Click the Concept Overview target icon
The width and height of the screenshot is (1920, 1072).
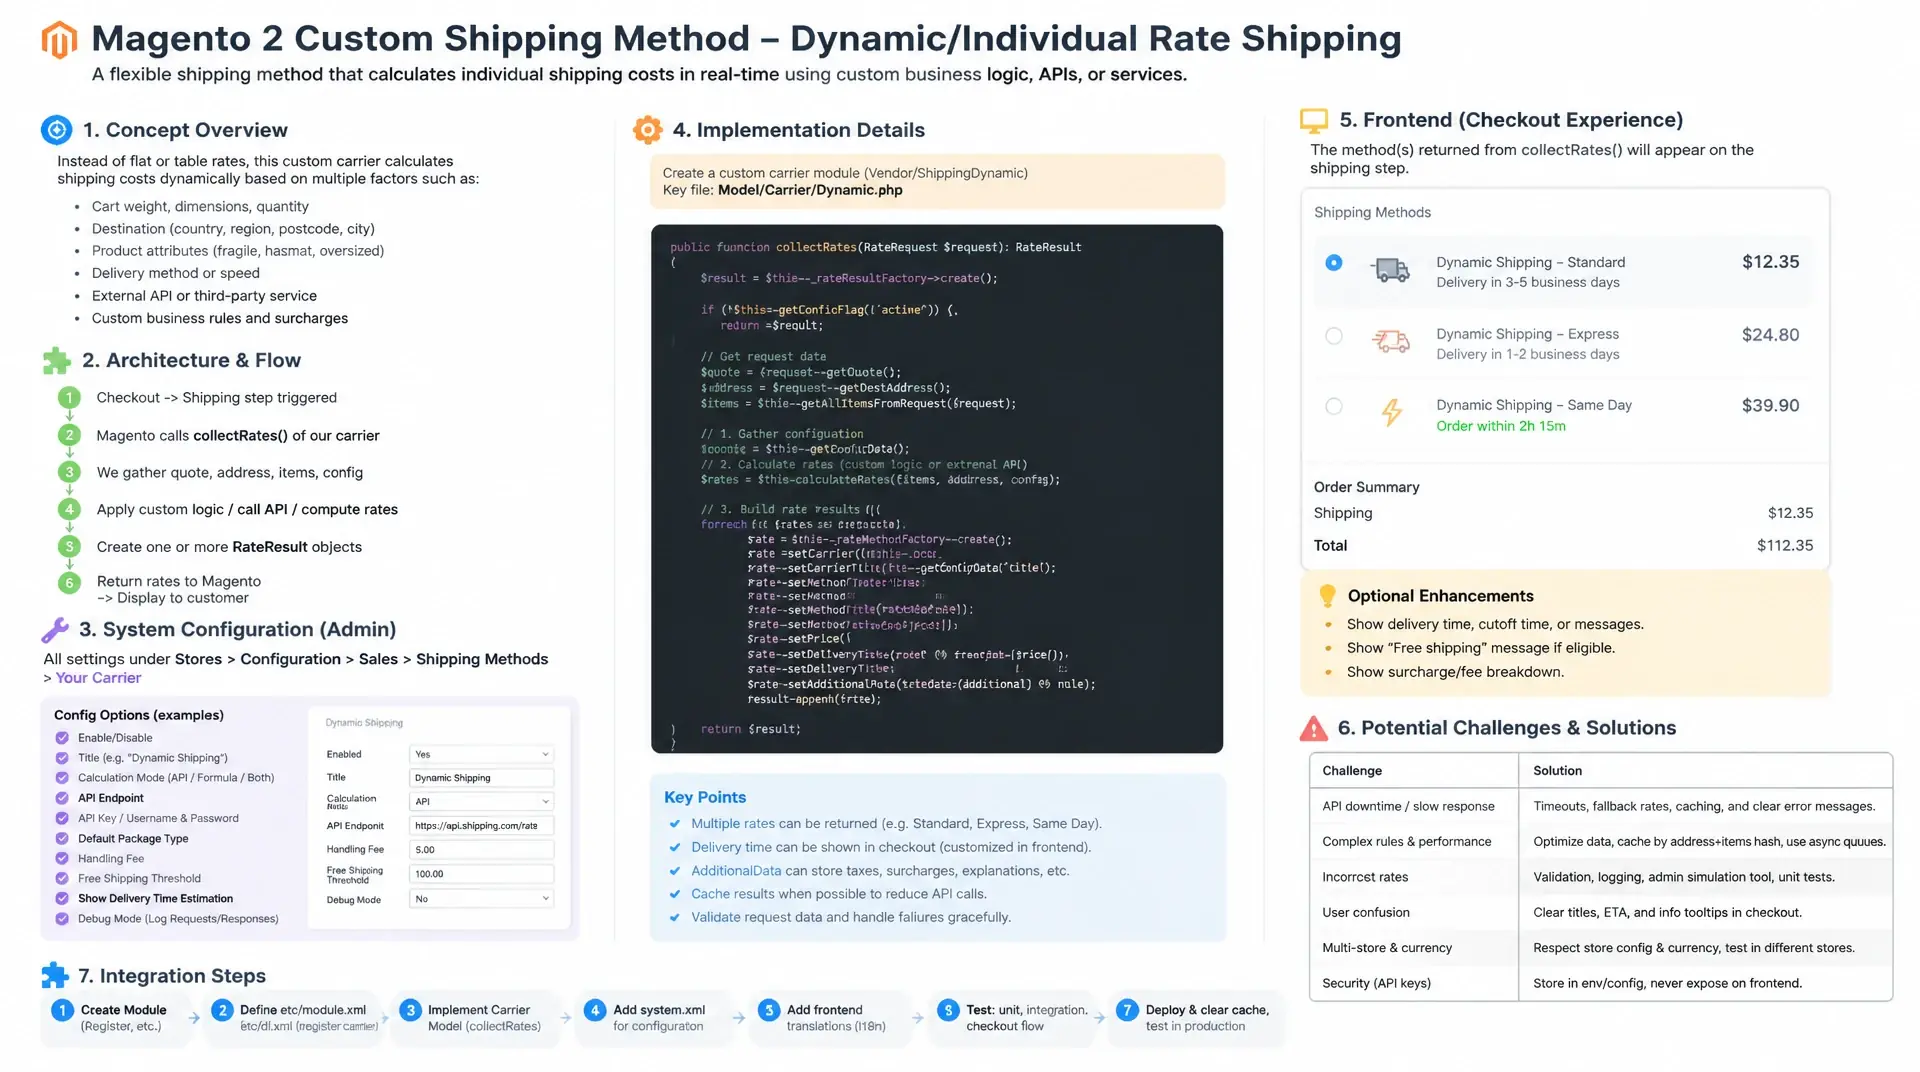(57, 130)
